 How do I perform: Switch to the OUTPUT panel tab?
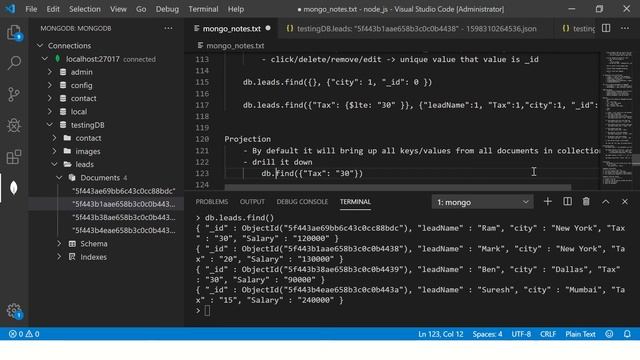pyautogui.click(x=252, y=202)
